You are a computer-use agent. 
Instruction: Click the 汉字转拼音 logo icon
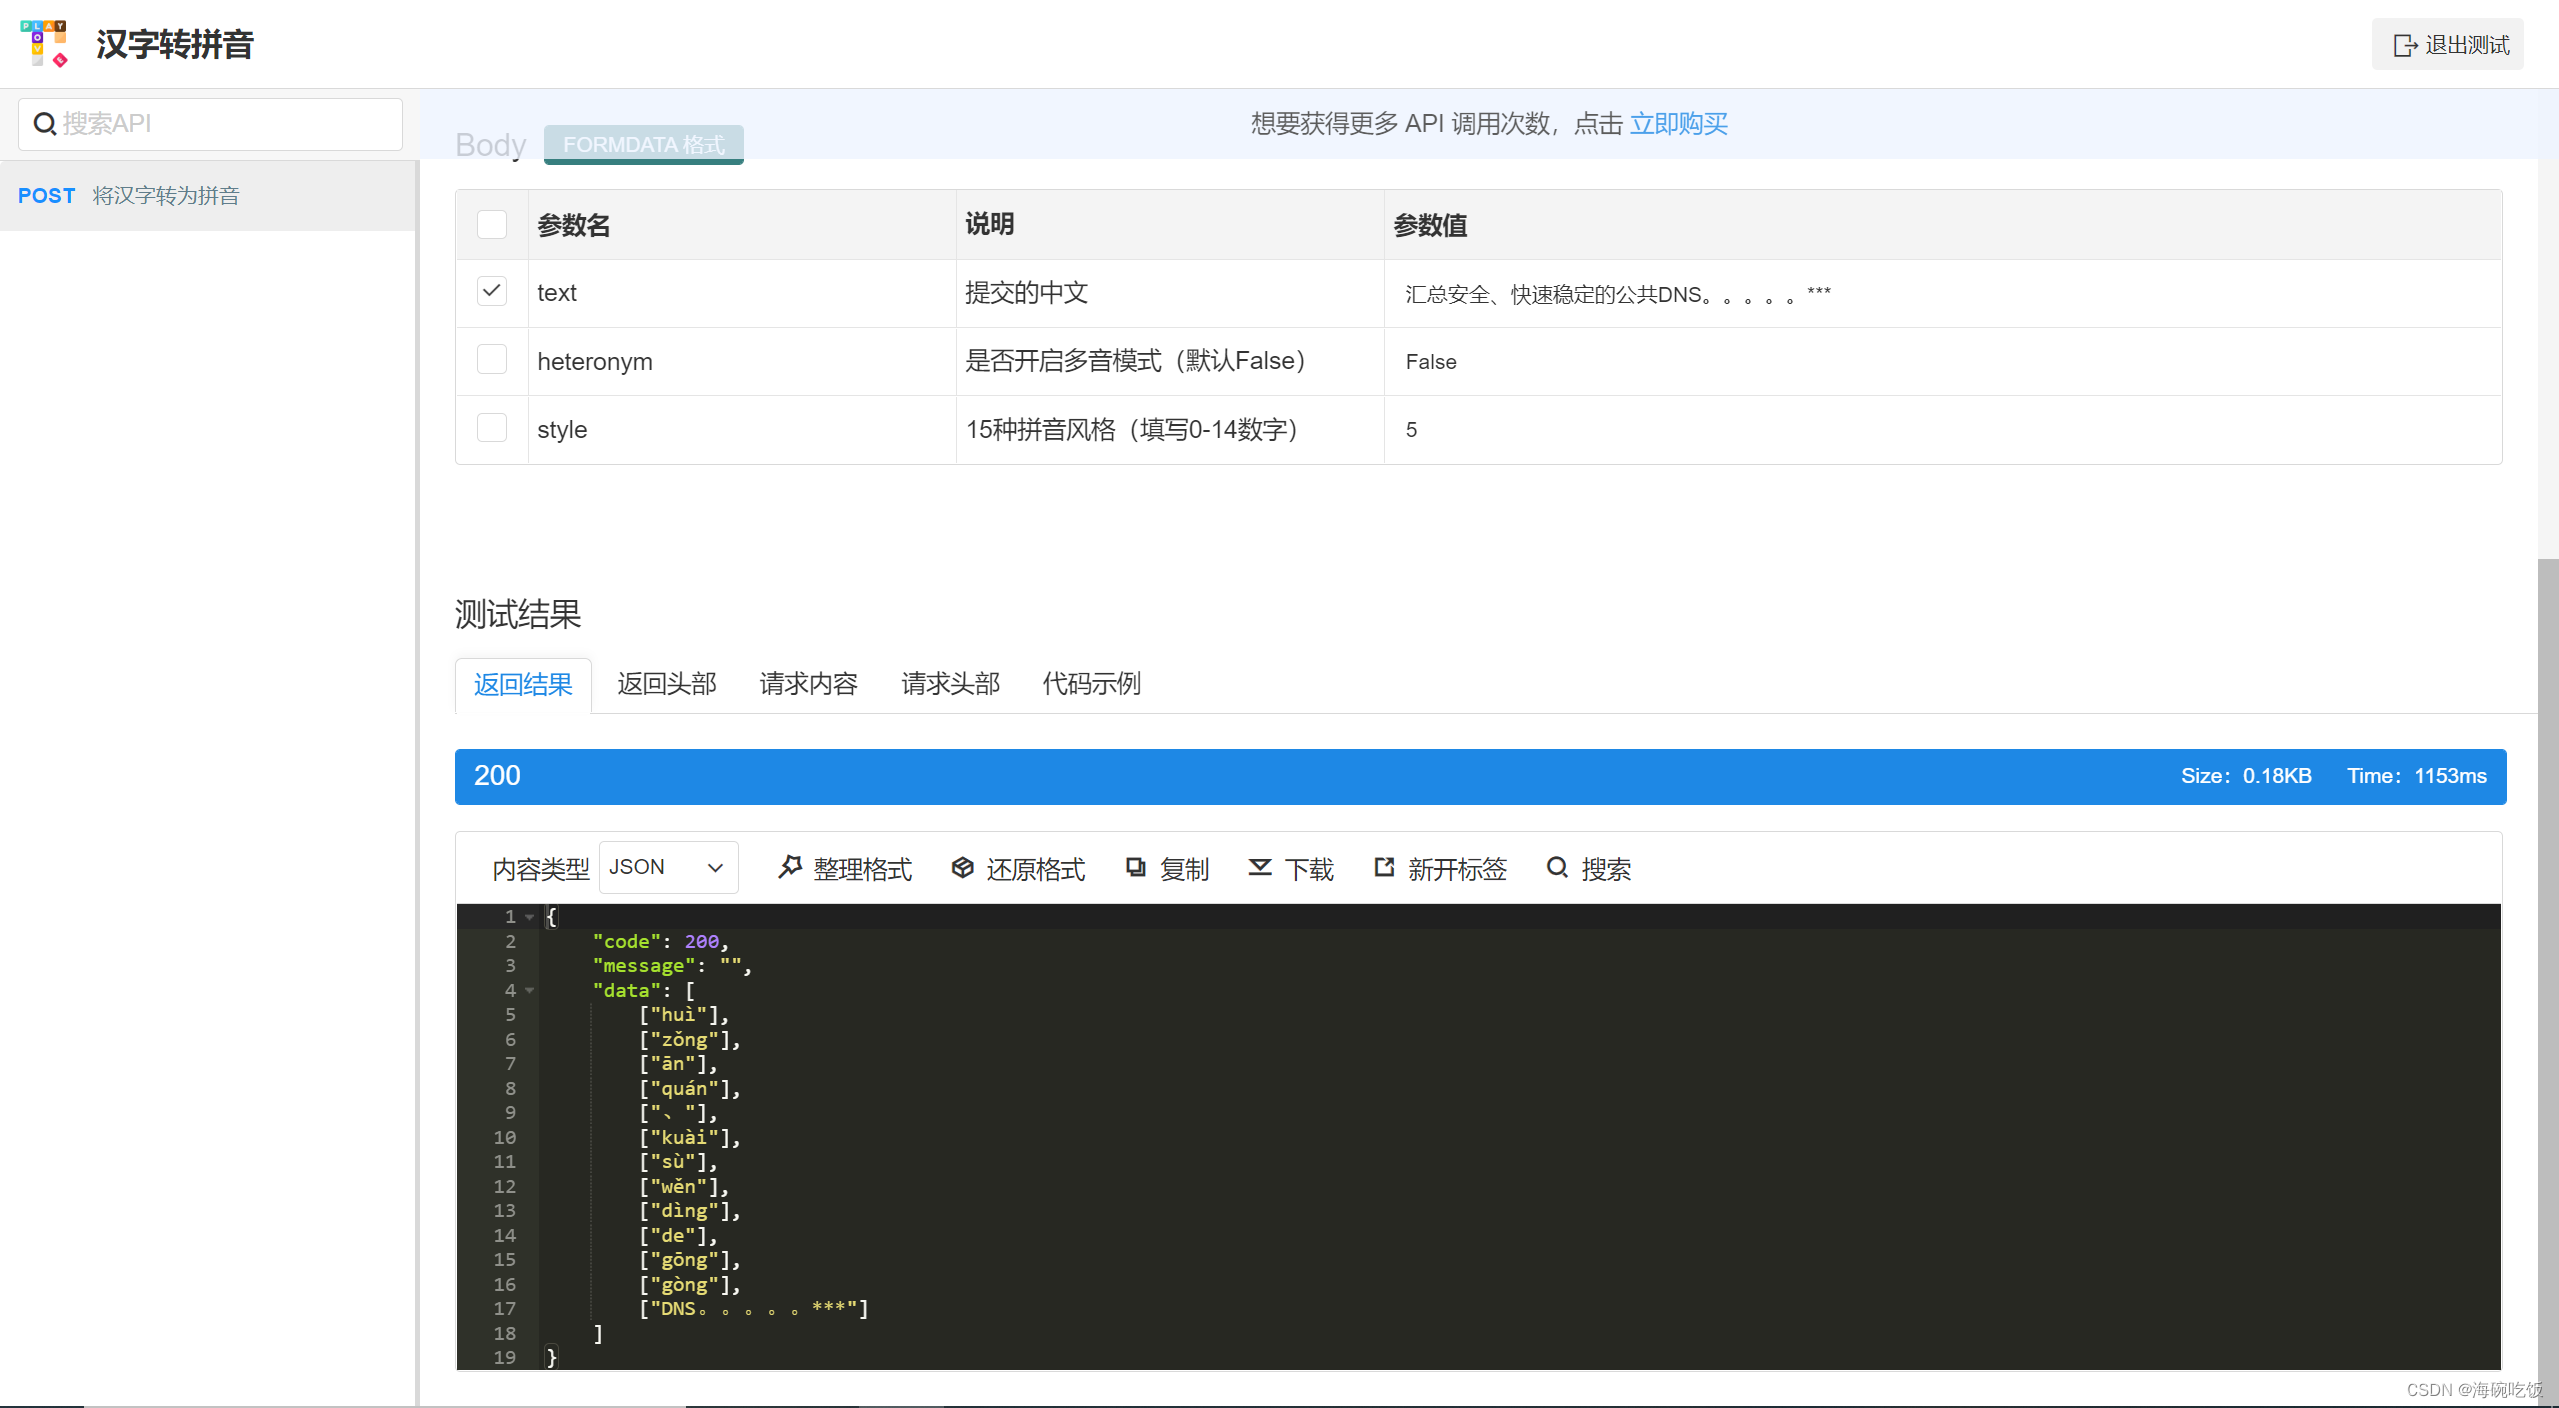45,43
